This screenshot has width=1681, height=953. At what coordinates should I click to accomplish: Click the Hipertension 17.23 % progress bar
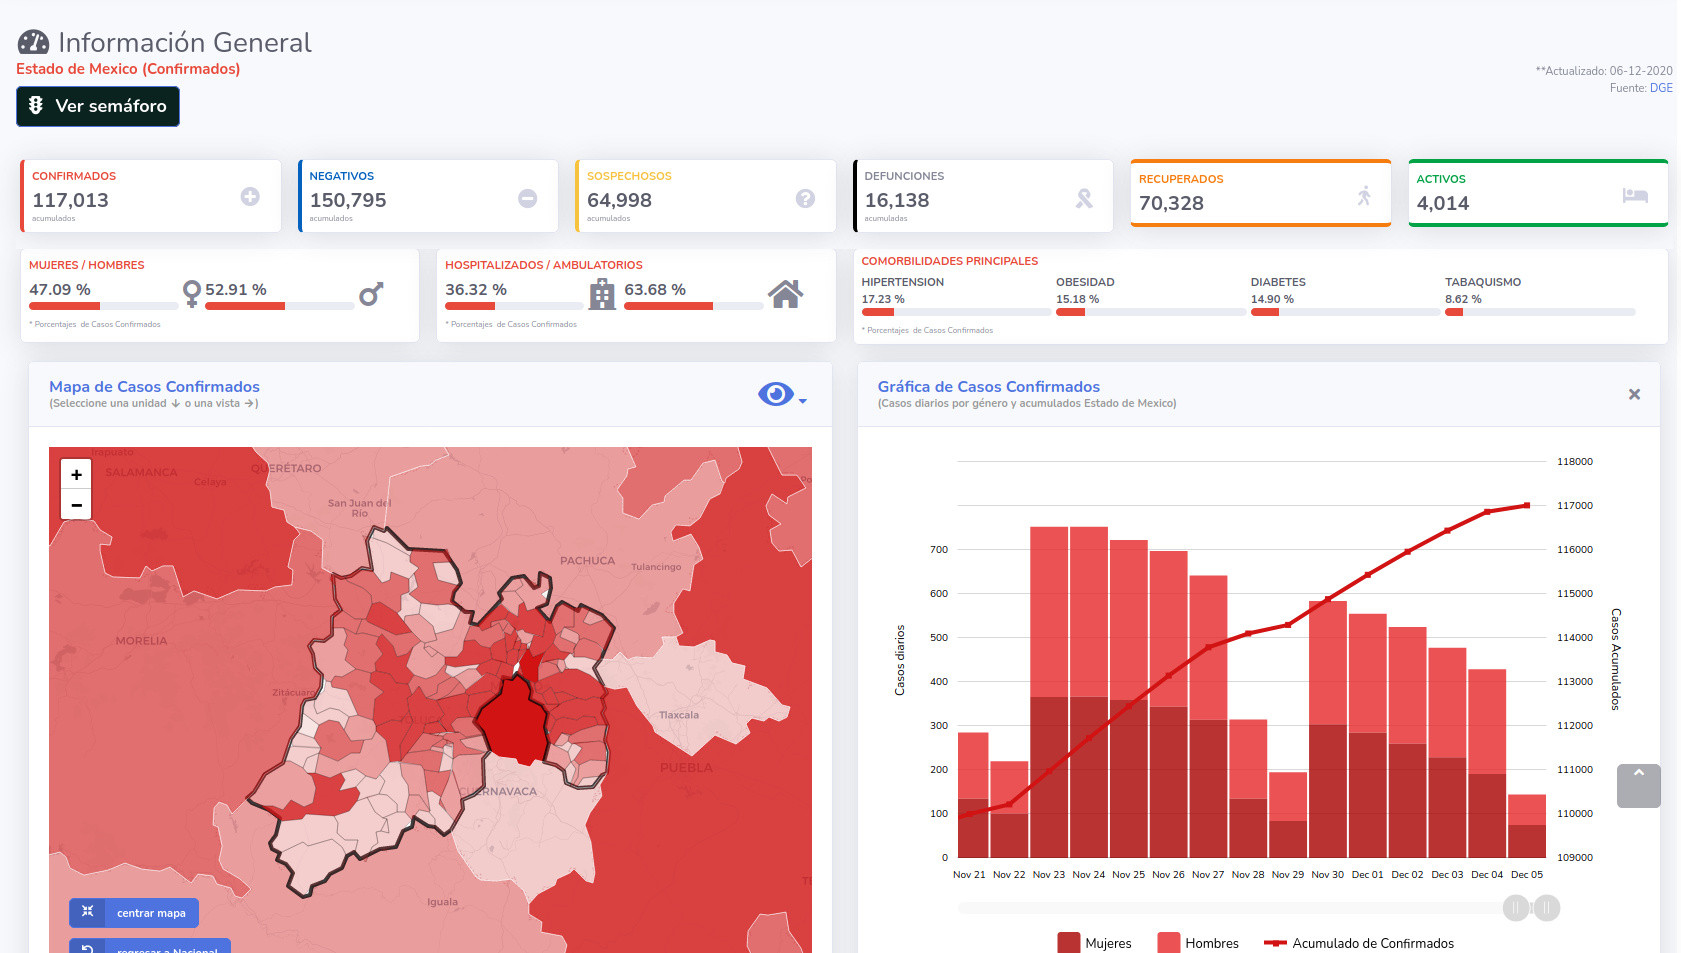pyautogui.click(x=956, y=312)
